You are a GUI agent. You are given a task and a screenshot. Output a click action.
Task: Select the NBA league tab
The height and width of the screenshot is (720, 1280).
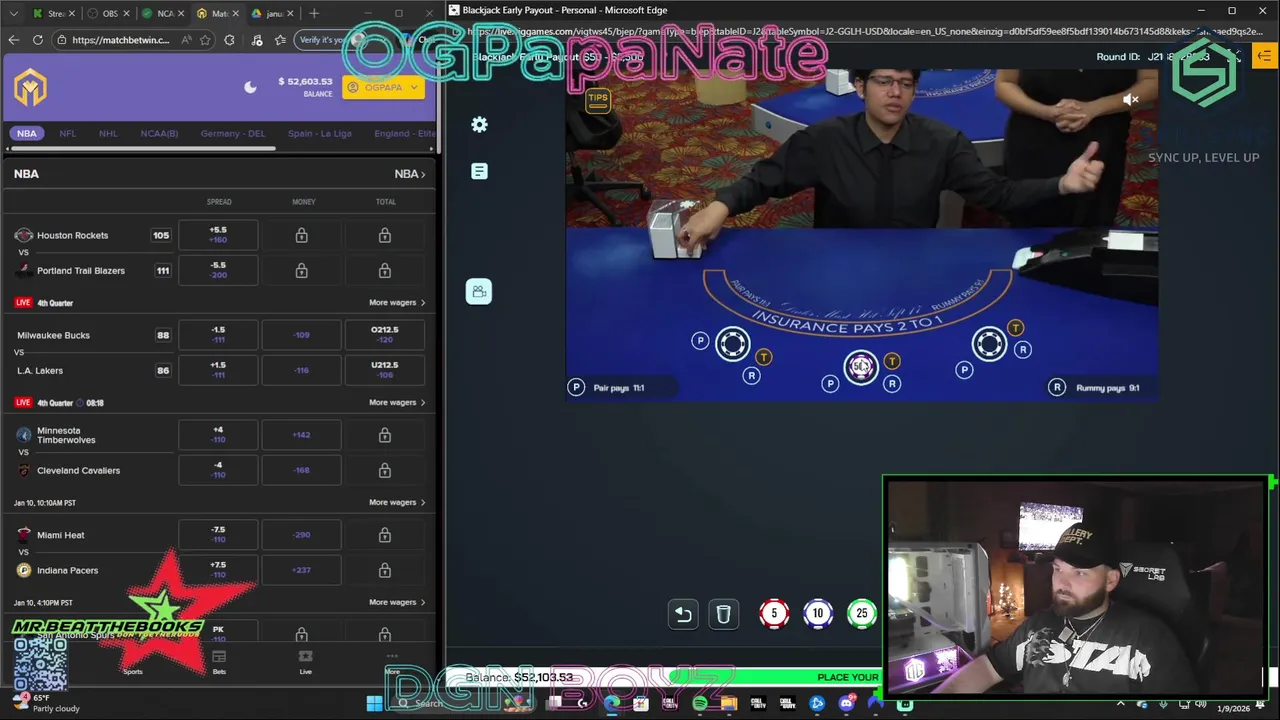(27, 133)
